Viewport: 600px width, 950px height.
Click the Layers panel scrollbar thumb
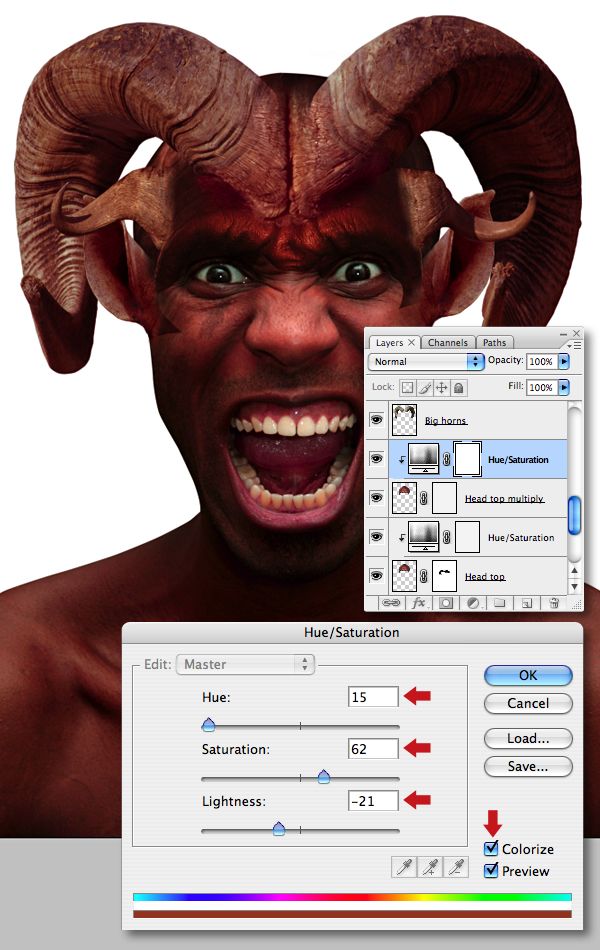click(574, 515)
